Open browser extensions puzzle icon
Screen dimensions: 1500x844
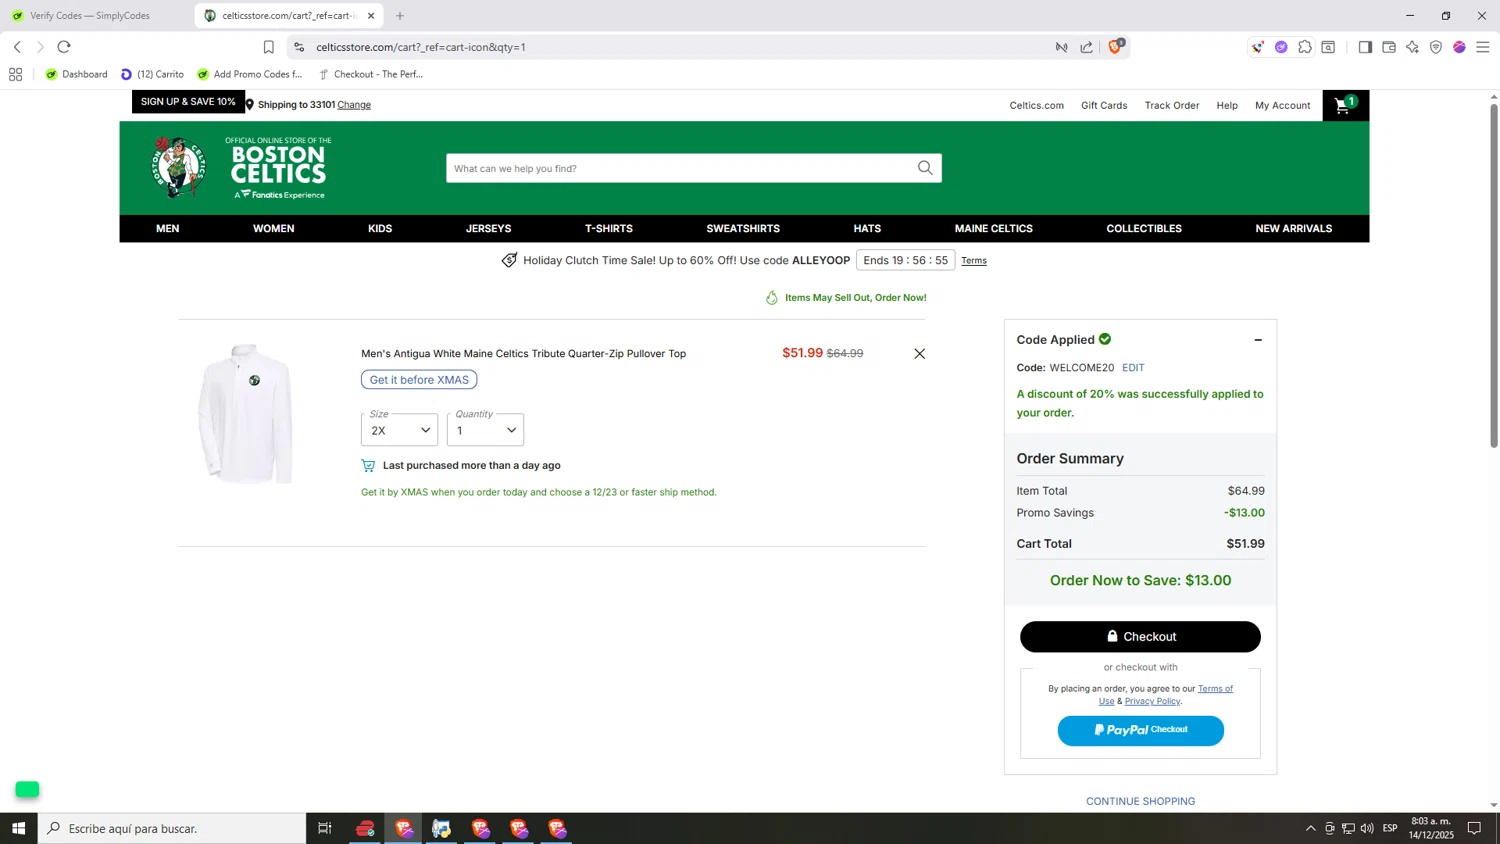1305,47
